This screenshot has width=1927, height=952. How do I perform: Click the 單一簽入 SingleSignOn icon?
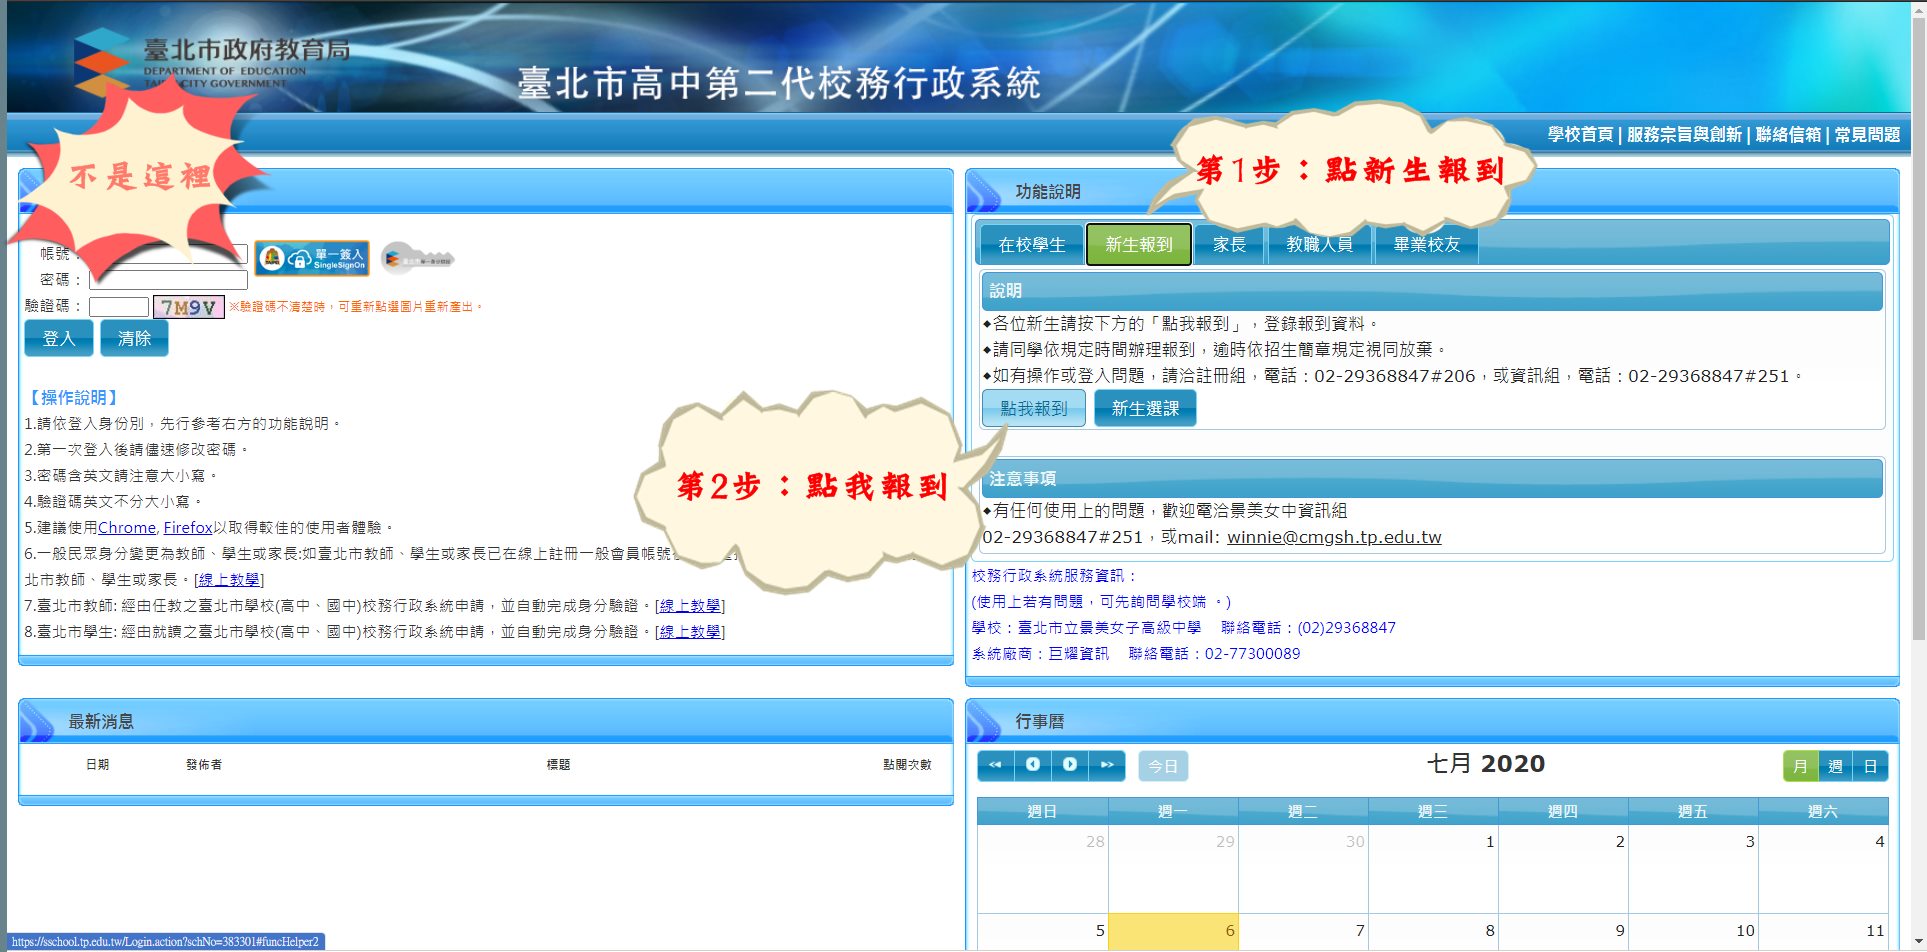311,259
